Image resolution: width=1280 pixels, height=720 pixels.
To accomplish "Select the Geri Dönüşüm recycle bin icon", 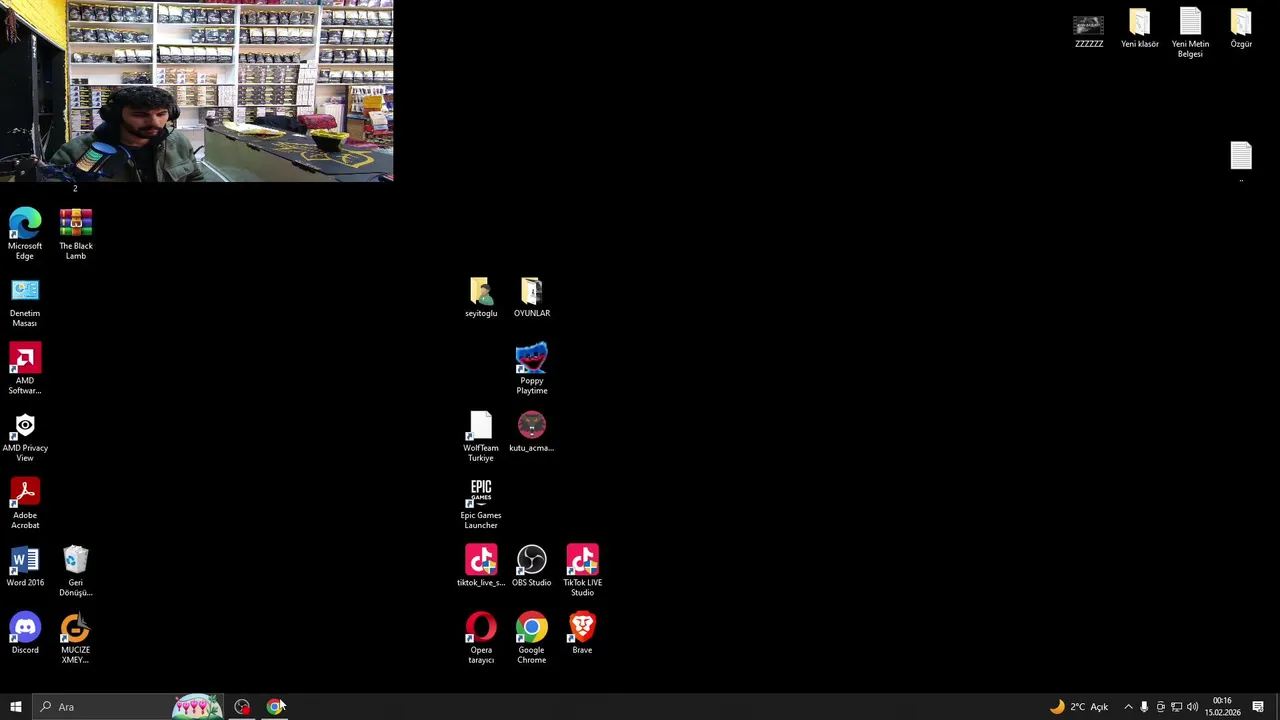I will click(76, 571).
